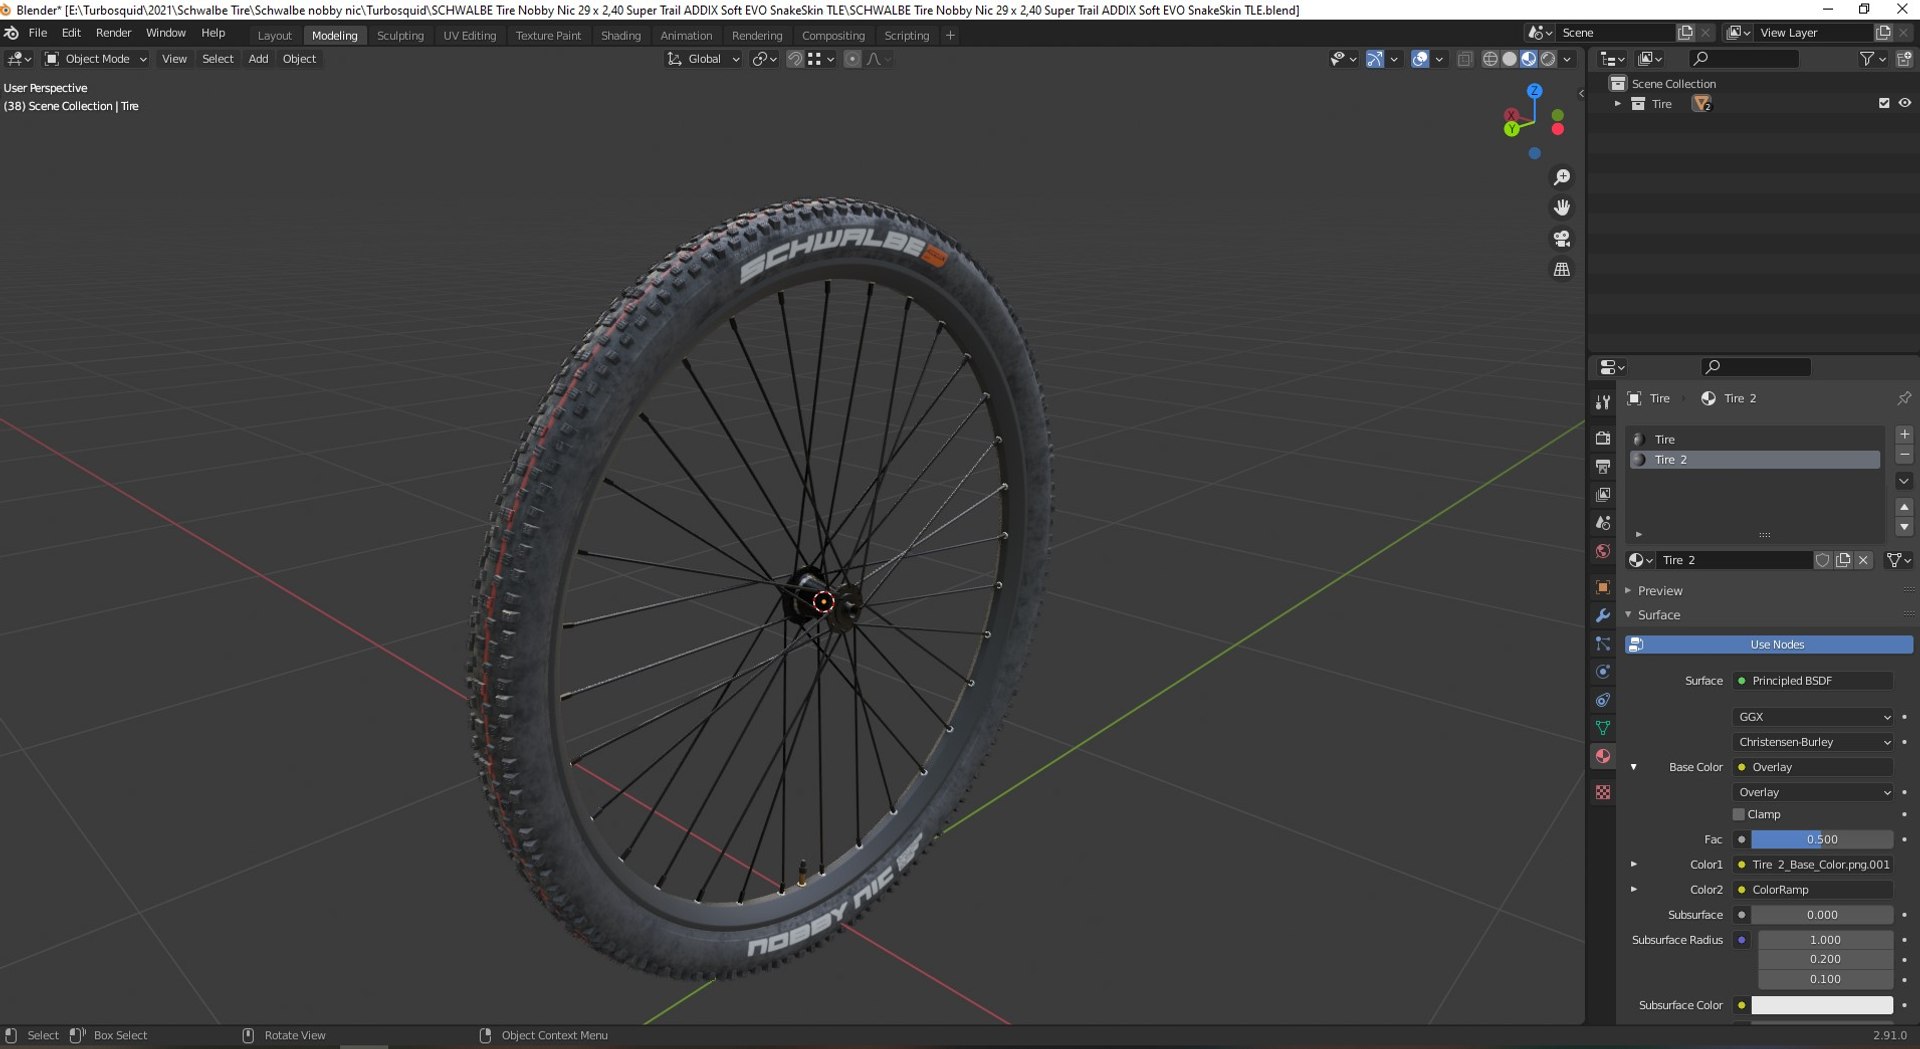Add a new material slot with plus
The image size is (1920, 1049).
(x=1904, y=434)
